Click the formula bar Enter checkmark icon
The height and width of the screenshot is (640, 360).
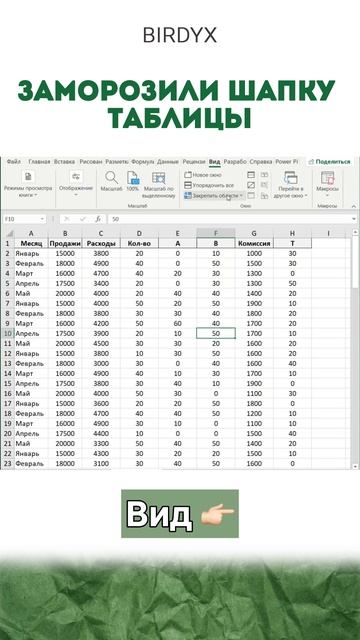83,219
